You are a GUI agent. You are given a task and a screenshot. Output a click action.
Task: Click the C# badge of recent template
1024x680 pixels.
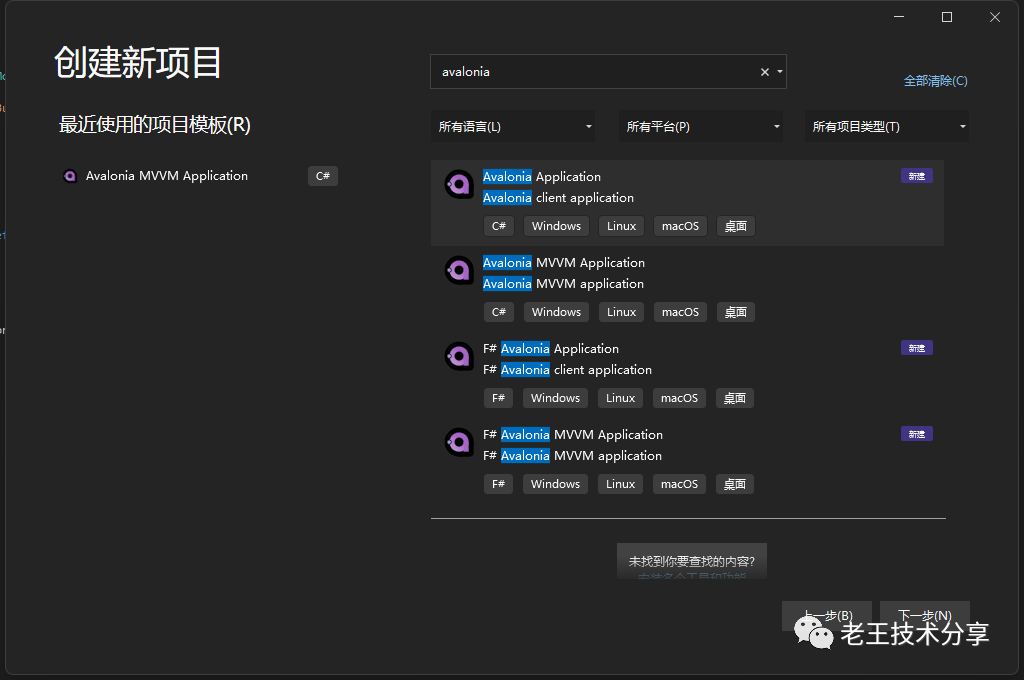(323, 176)
